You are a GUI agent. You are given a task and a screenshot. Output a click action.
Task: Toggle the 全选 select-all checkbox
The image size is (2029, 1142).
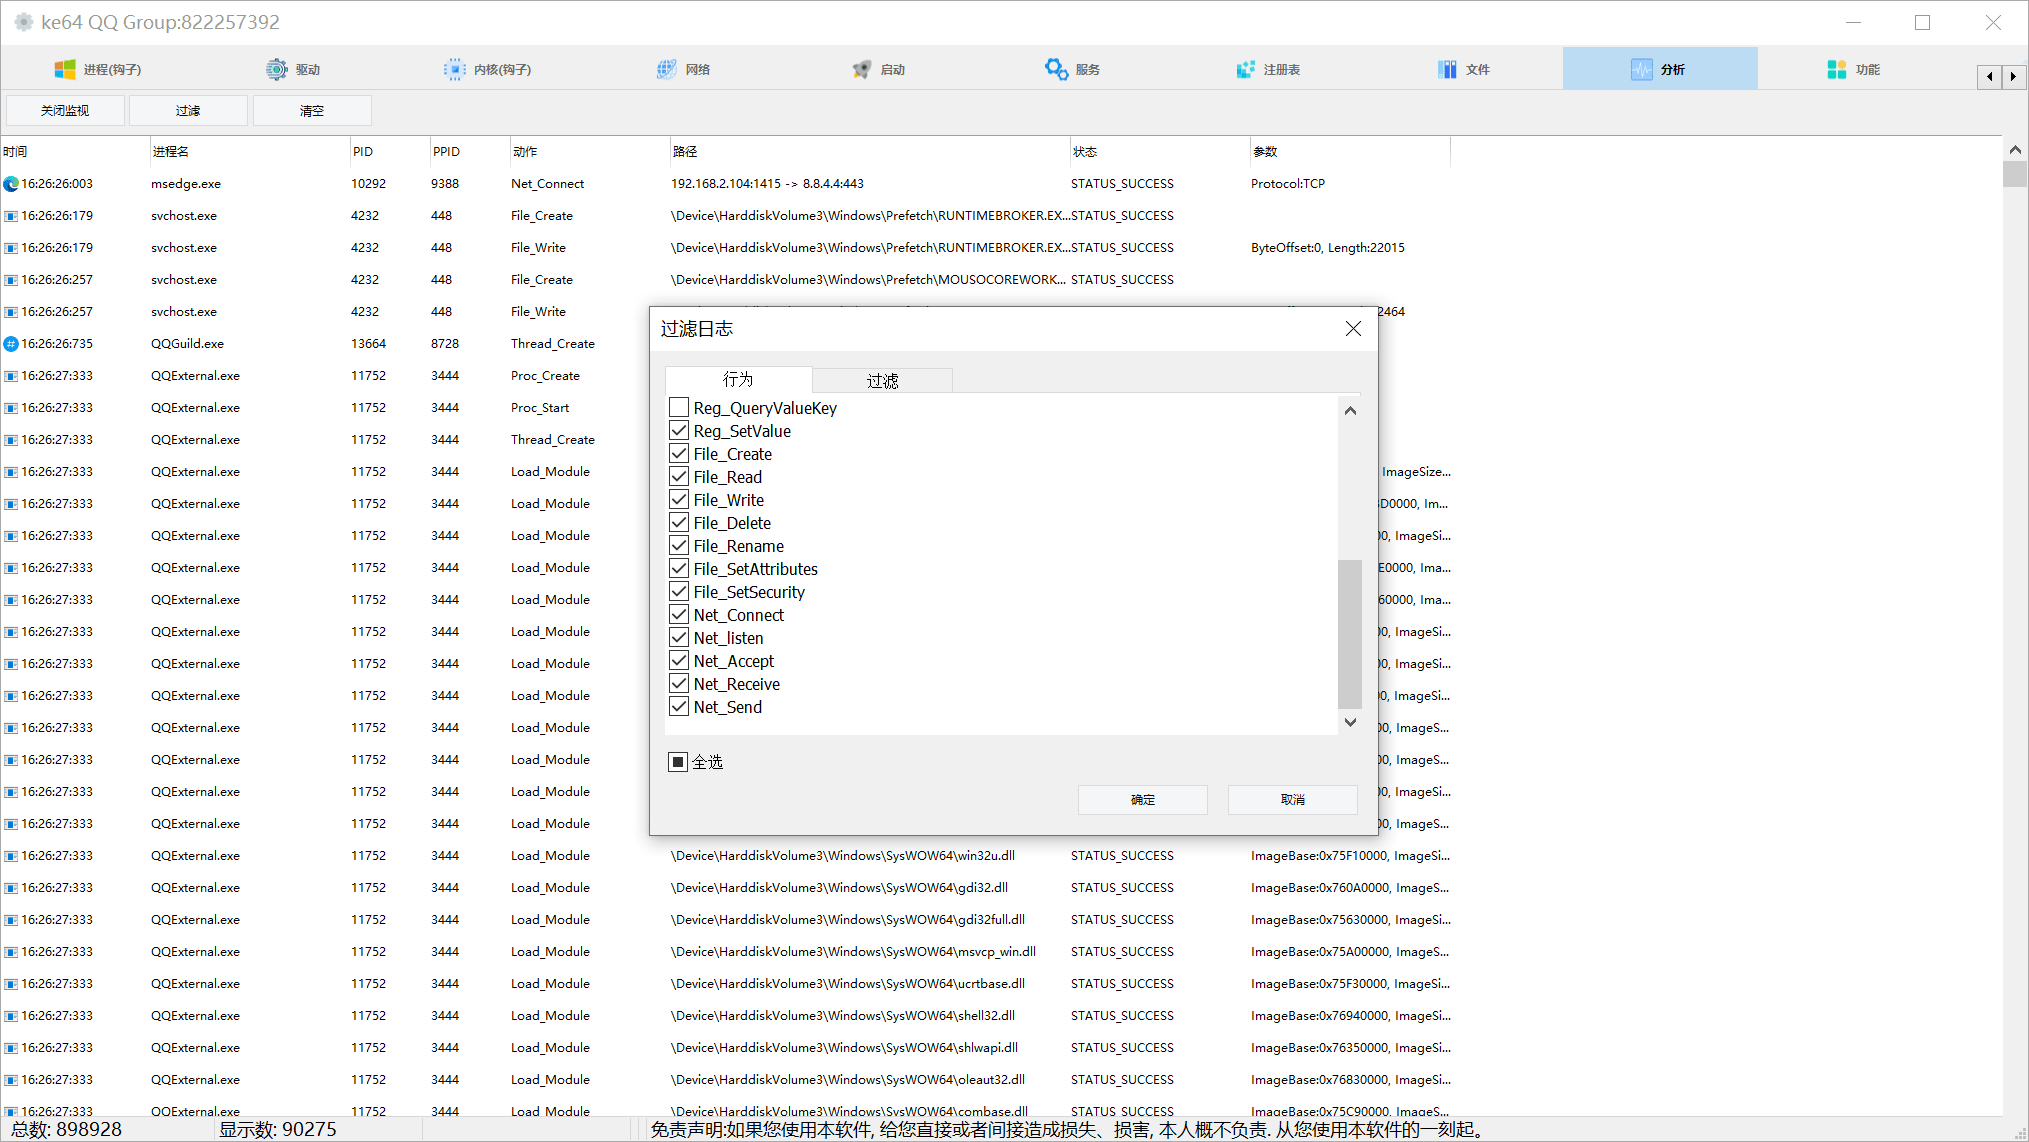pos(678,762)
